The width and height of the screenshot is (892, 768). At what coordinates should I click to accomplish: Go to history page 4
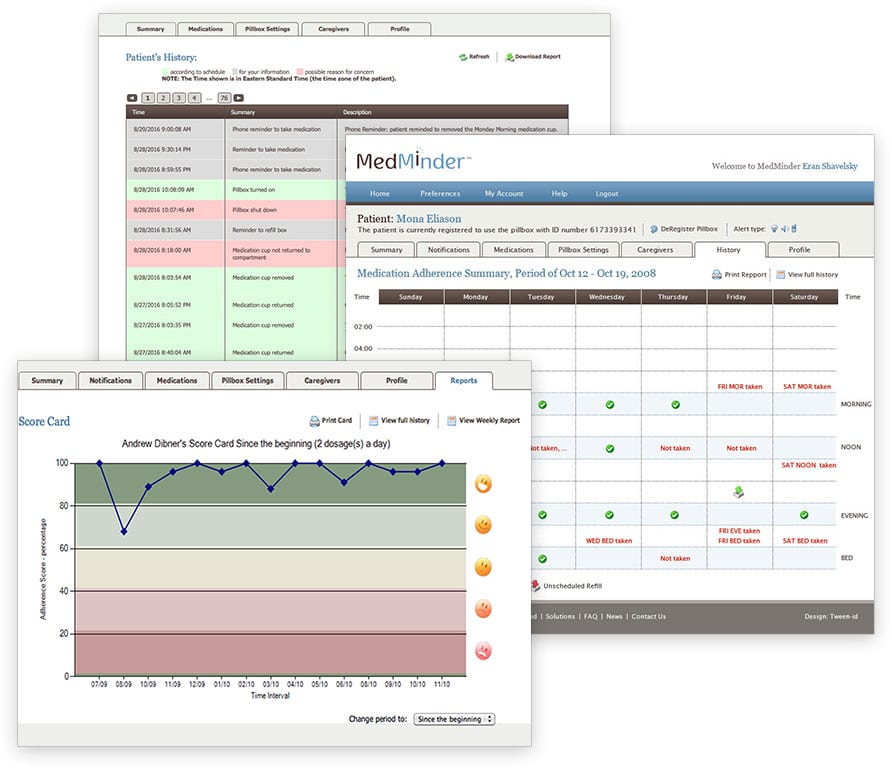[x=194, y=98]
